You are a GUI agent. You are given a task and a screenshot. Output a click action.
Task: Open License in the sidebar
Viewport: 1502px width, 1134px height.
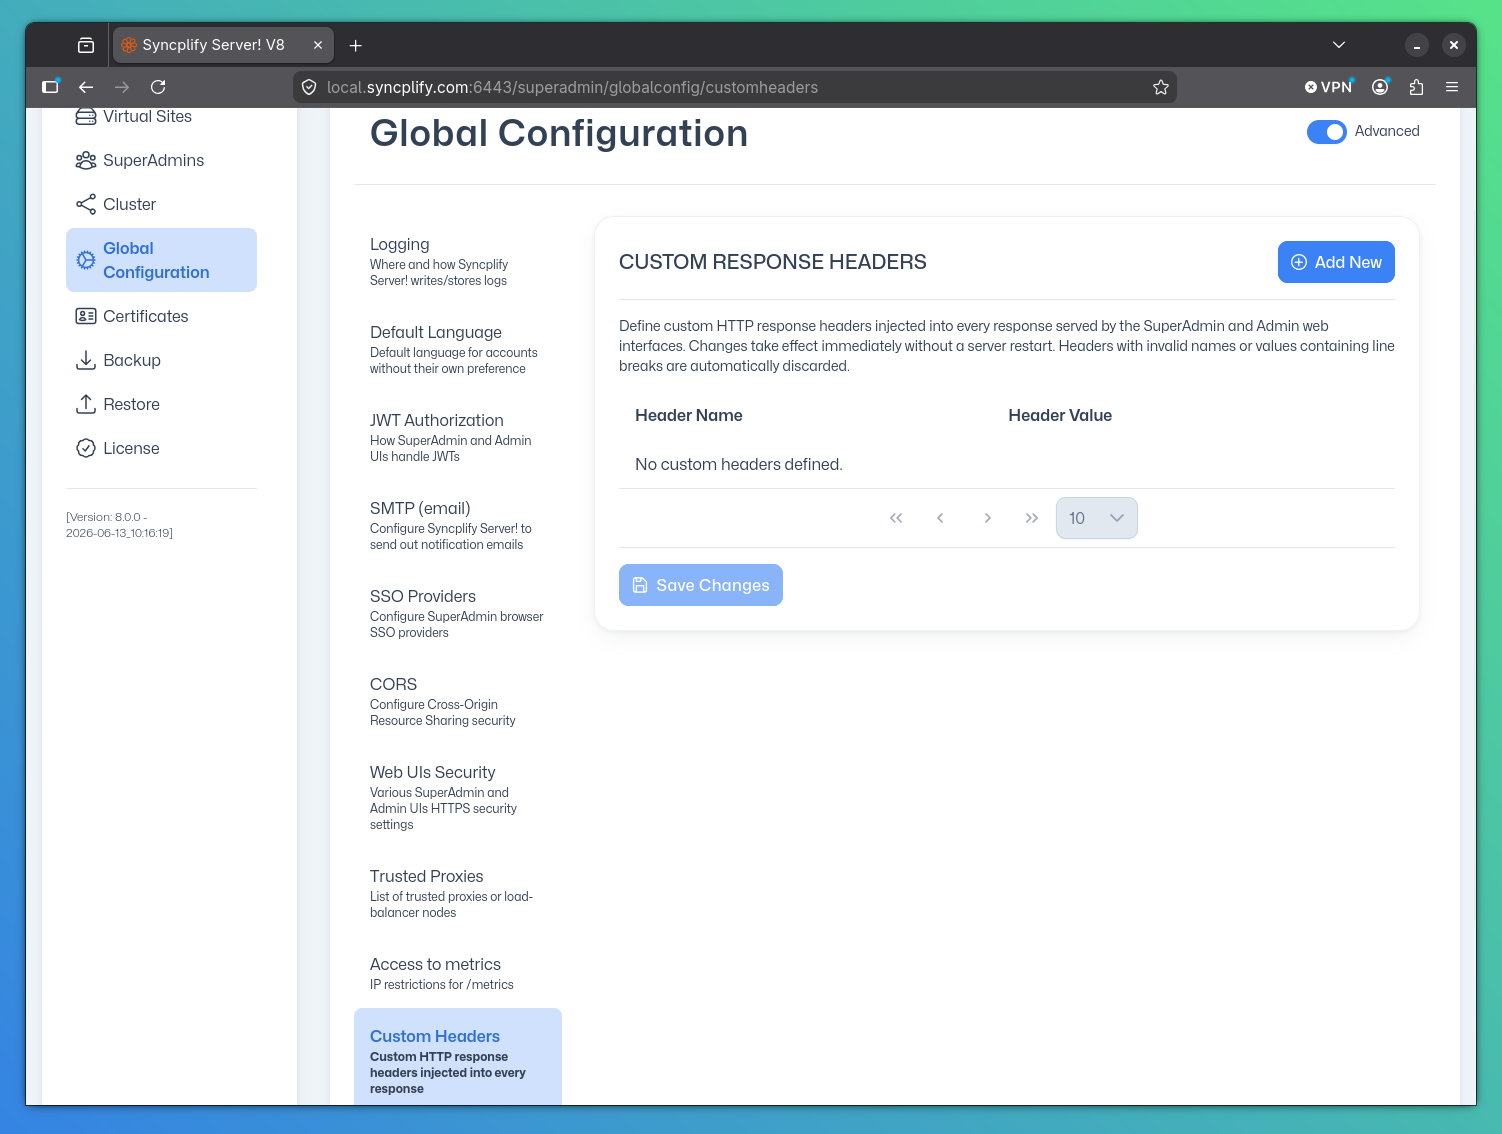tap(161, 448)
